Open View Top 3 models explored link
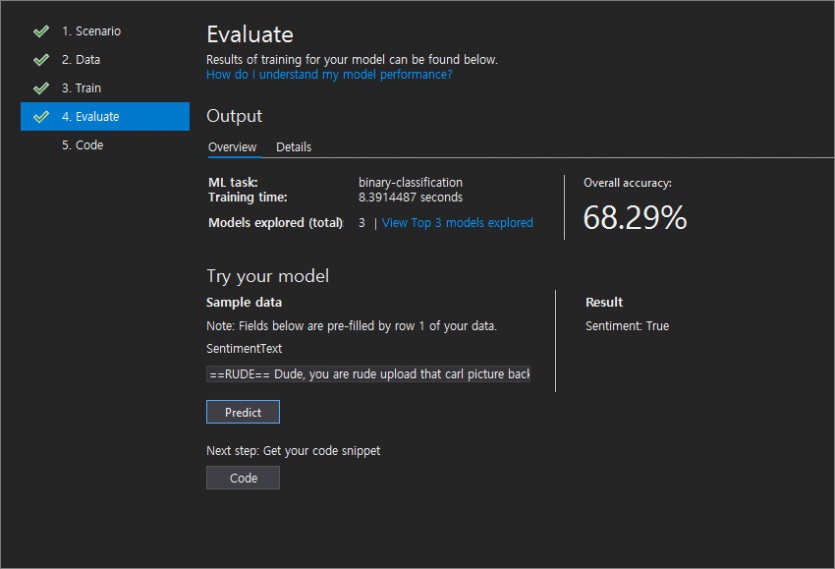 coord(457,223)
